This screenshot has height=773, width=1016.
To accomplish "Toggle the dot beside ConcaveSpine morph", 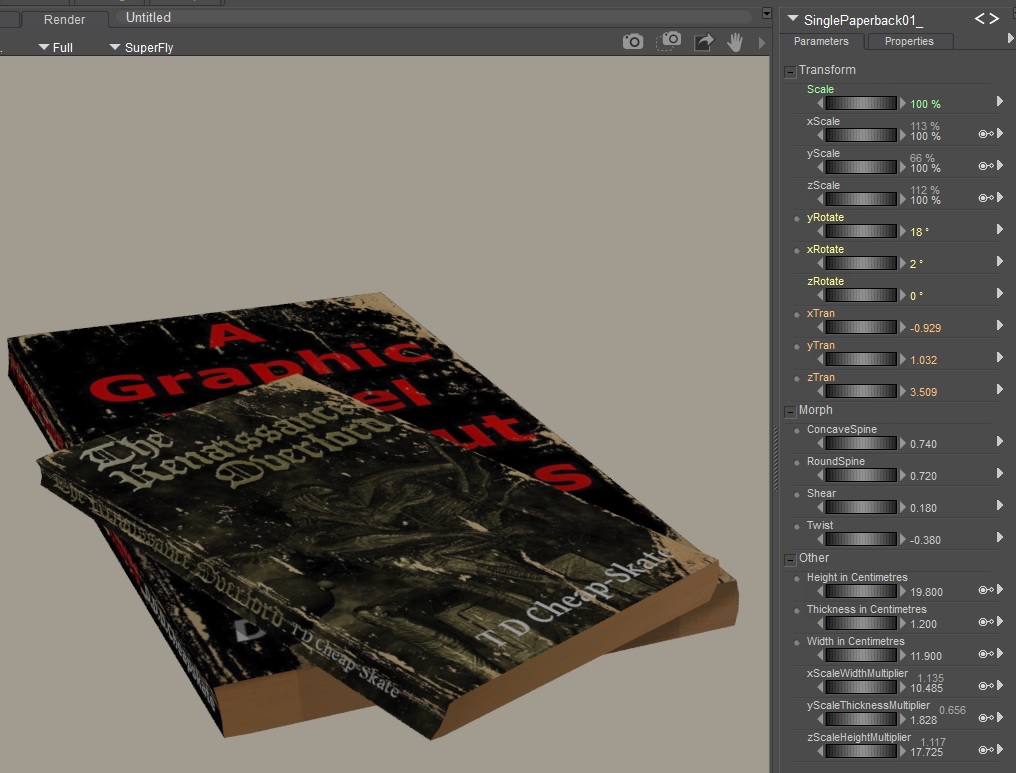I will (x=797, y=430).
